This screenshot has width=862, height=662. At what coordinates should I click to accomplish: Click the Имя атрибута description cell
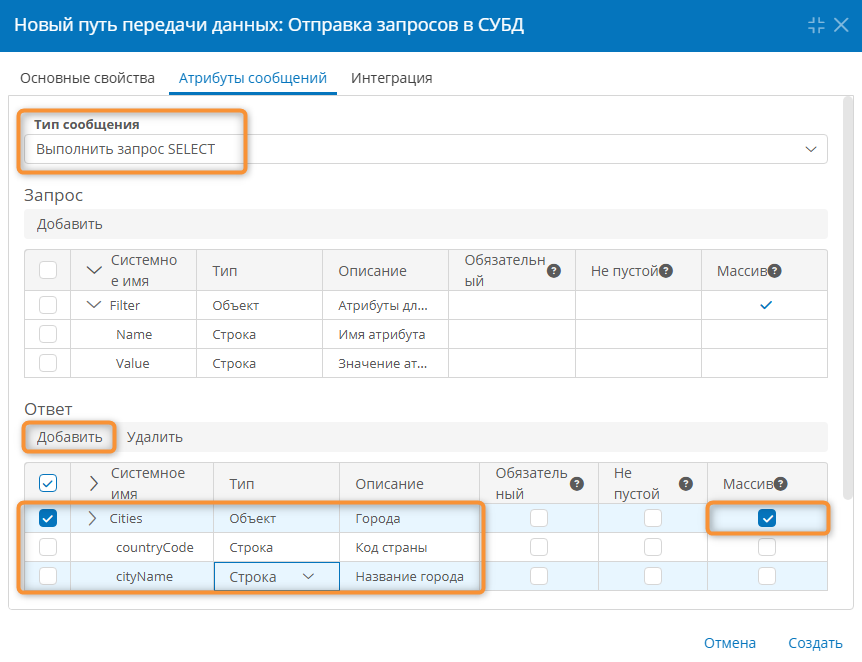point(385,334)
